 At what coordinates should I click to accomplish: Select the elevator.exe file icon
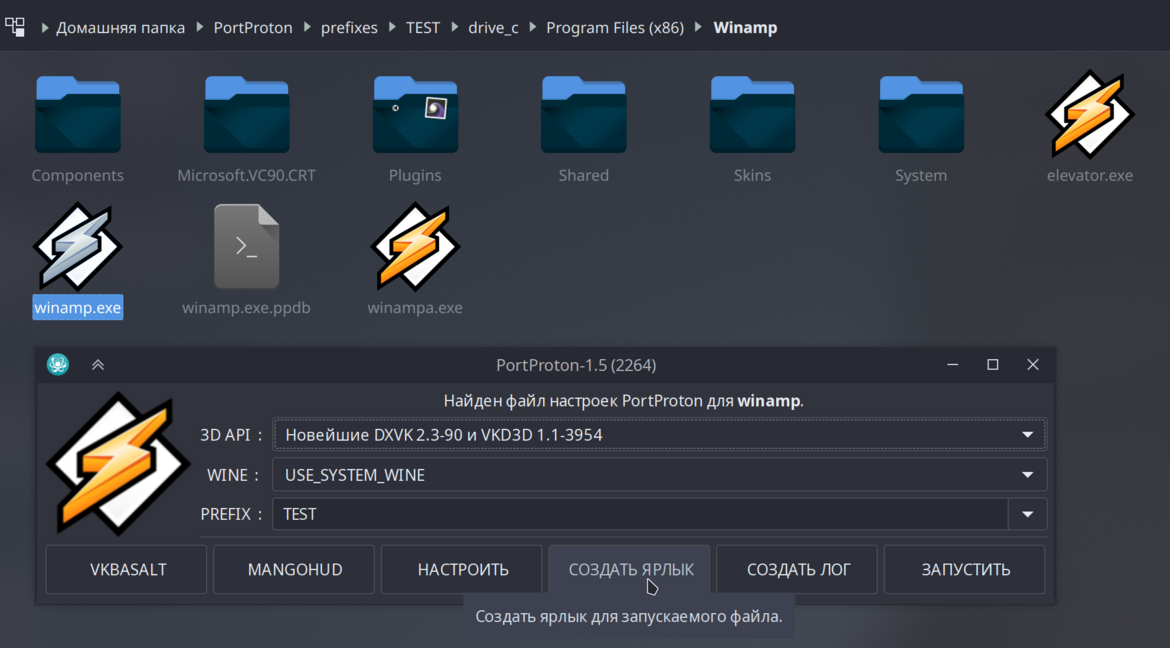click(1089, 114)
